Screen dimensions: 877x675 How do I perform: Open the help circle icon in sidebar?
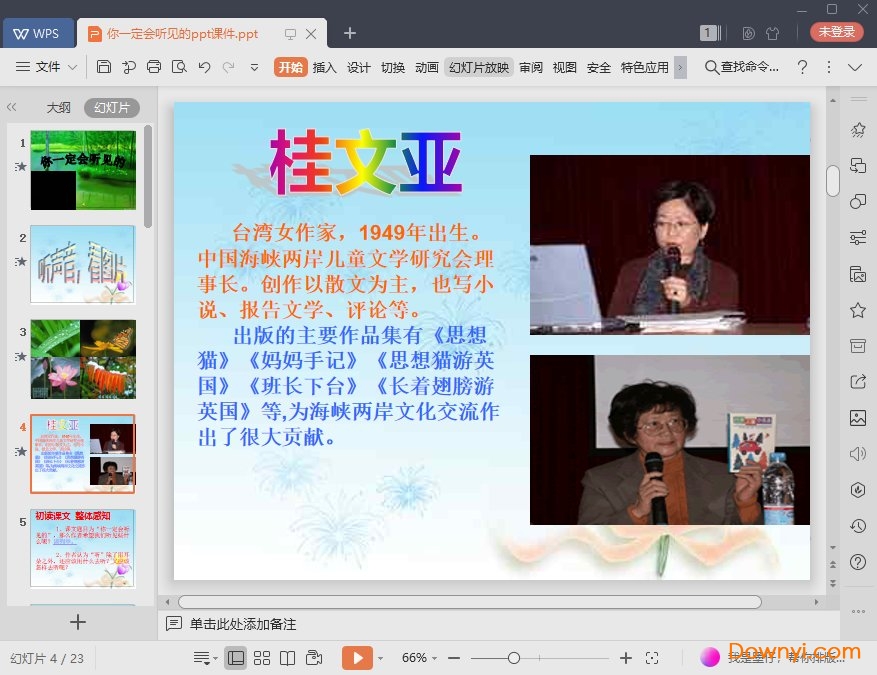[x=858, y=561]
